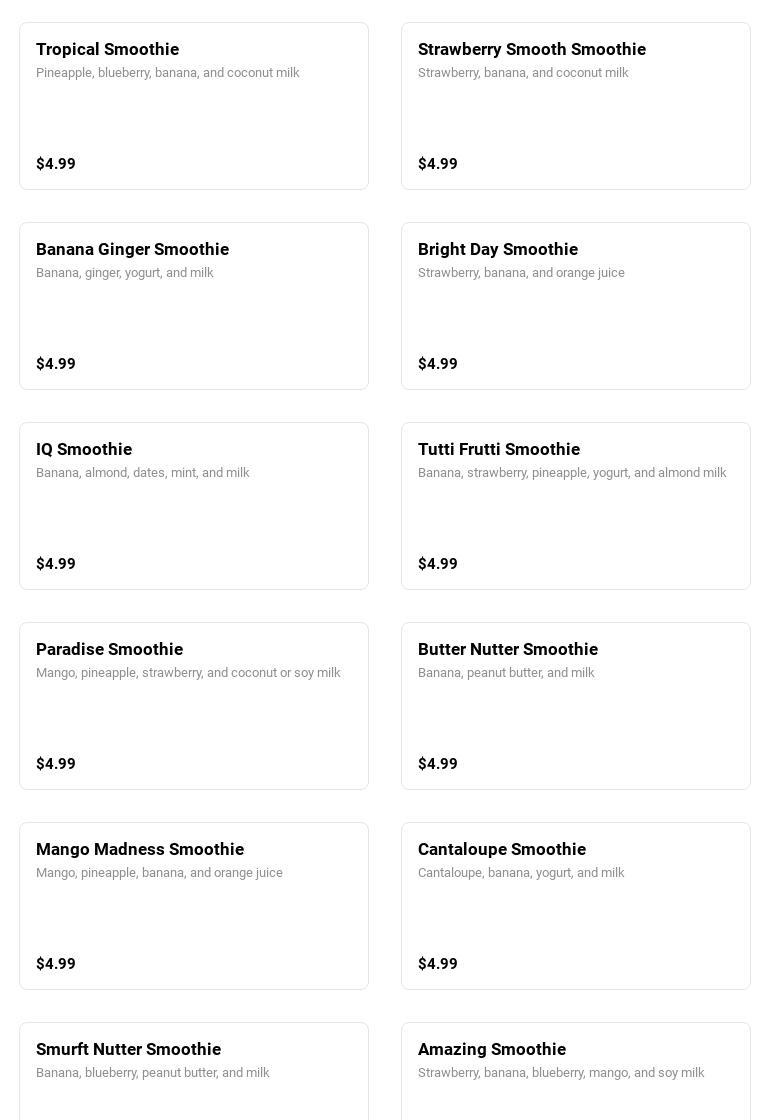Click the Butter Nutter Smoothie price
Viewport: 770px width, 1120px height.
[x=438, y=764]
